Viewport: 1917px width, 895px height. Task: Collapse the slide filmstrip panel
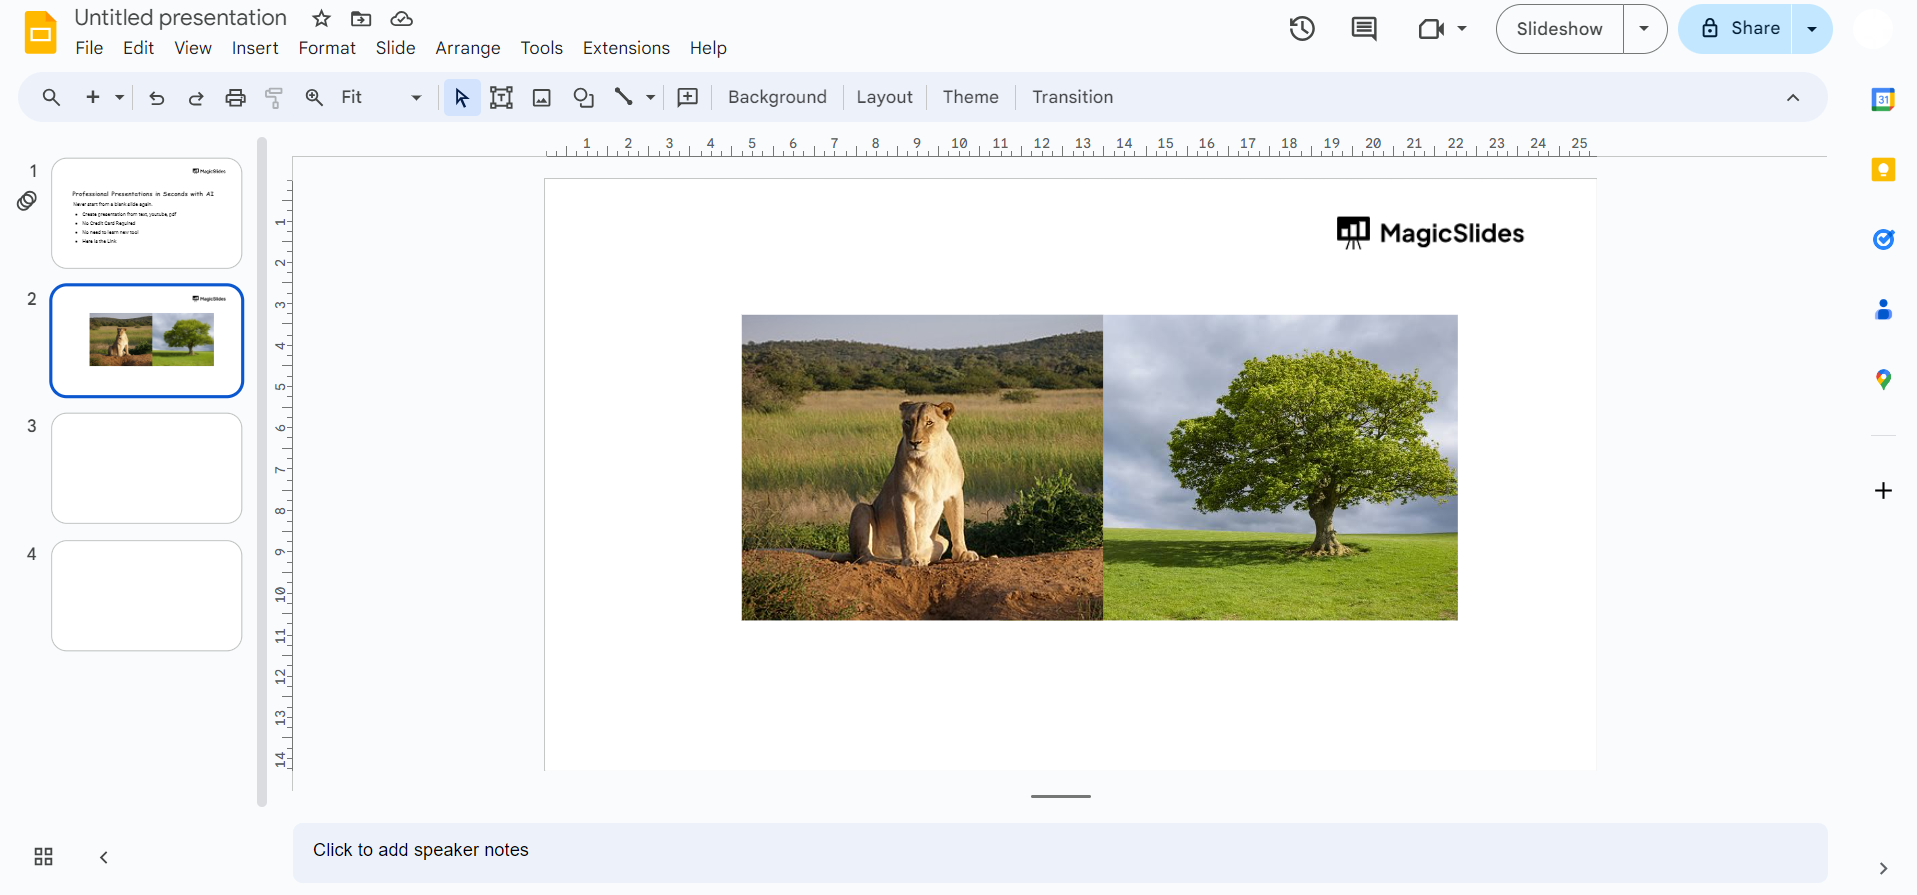[104, 857]
